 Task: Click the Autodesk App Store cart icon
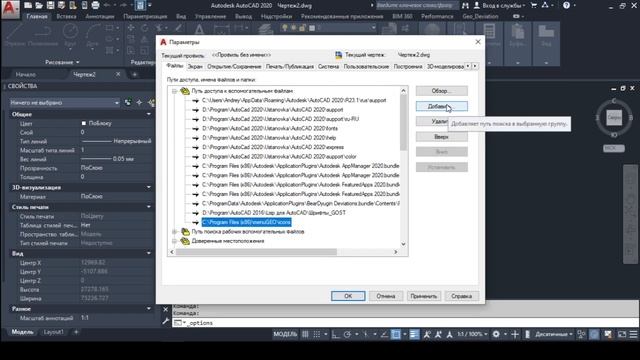pyautogui.click(x=533, y=5)
